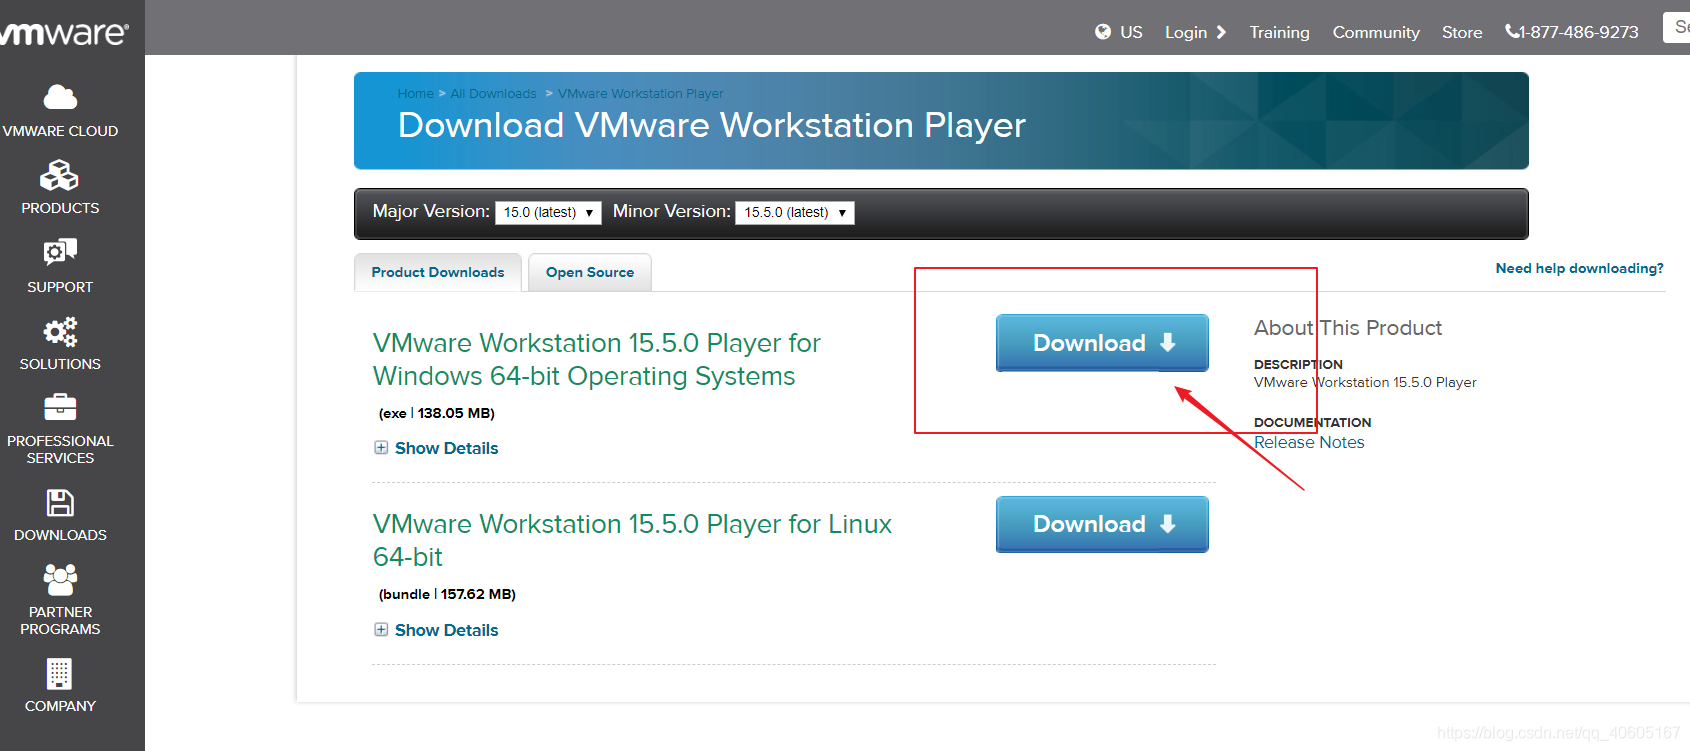Screen dimensions: 1690x751
Task: Click plus icon beside Windows Show Details
Action: pos(381,448)
